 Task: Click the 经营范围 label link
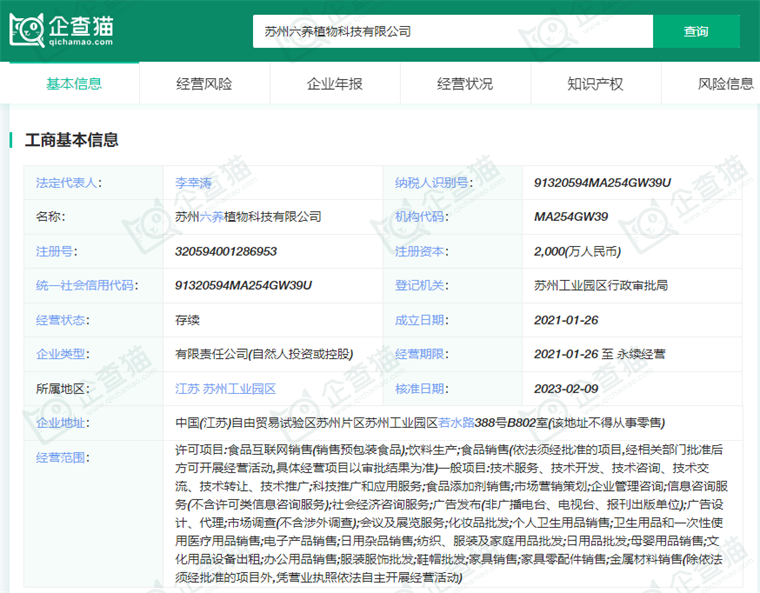pos(60,457)
